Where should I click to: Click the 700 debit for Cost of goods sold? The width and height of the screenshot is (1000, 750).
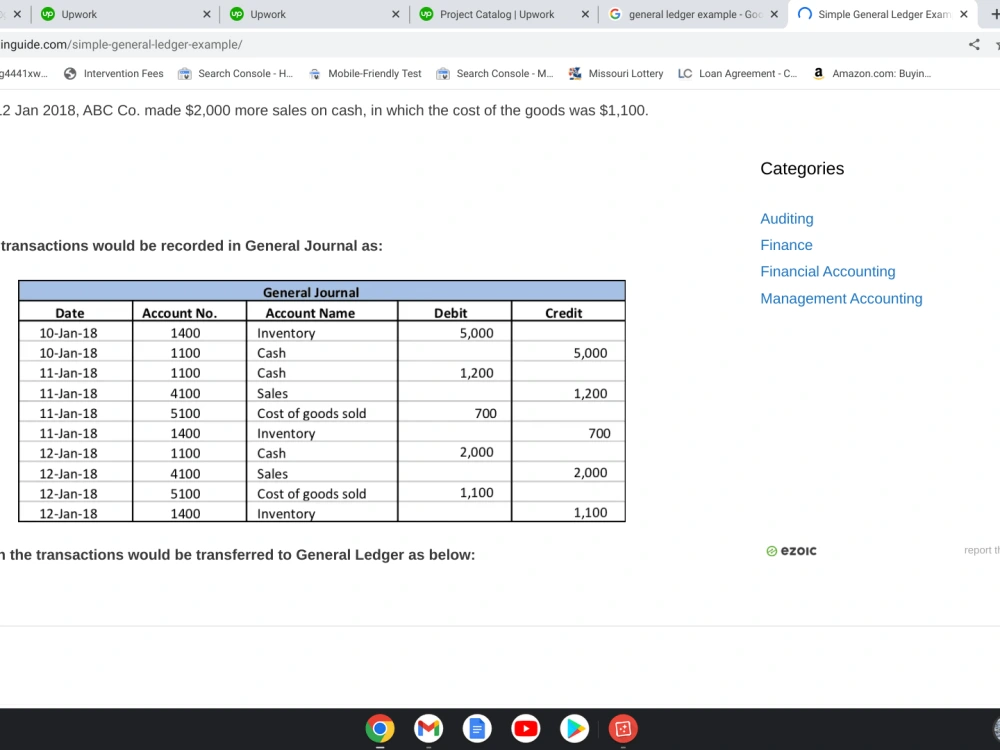(x=485, y=413)
